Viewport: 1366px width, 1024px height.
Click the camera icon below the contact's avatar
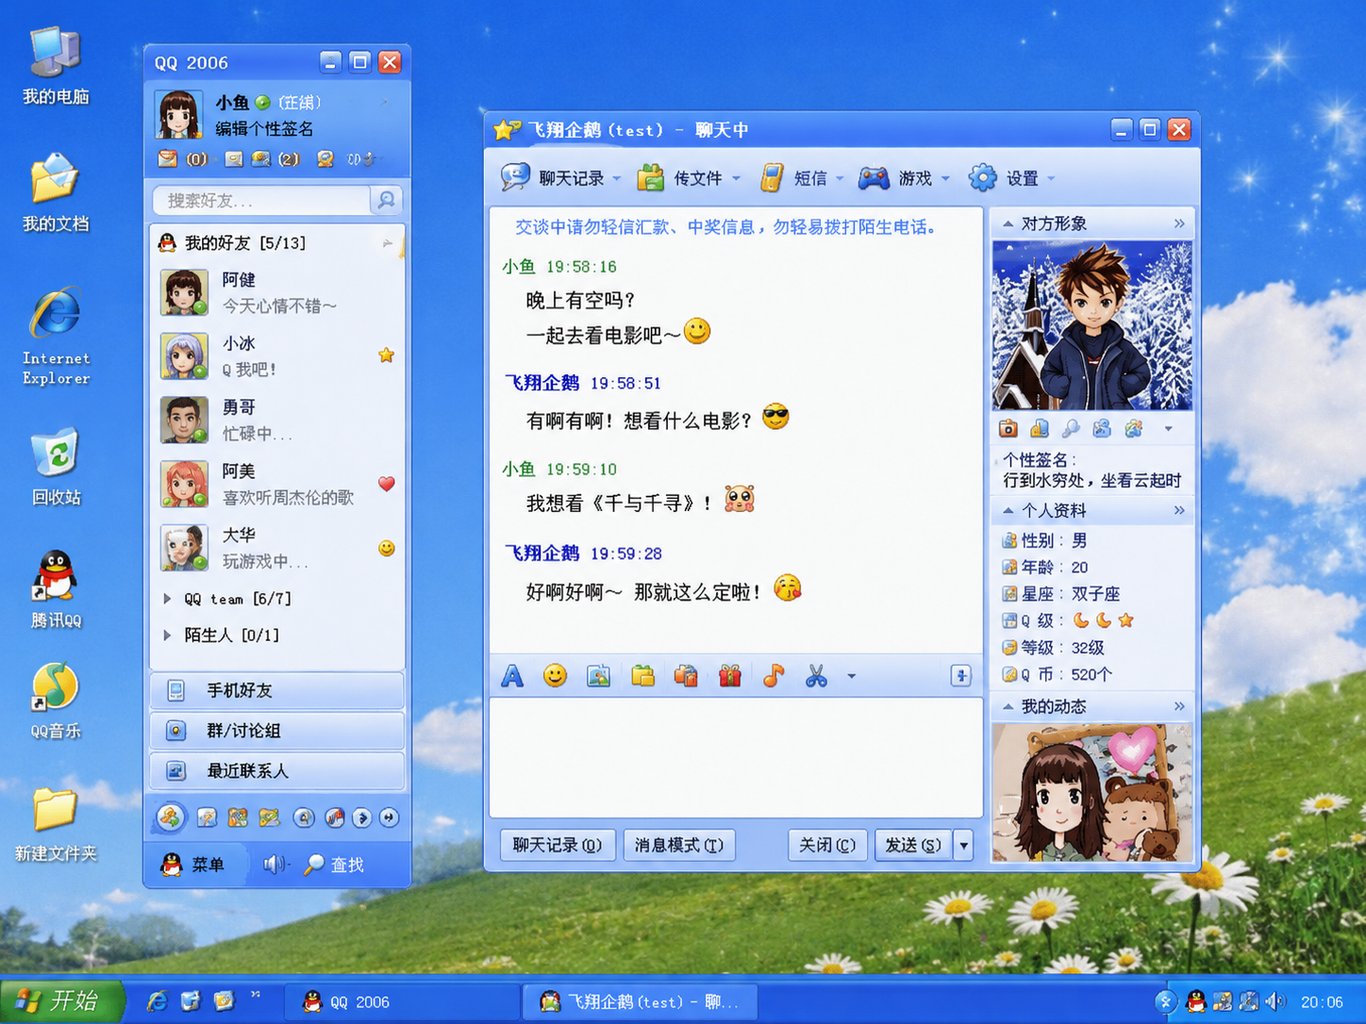pos(1008,429)
